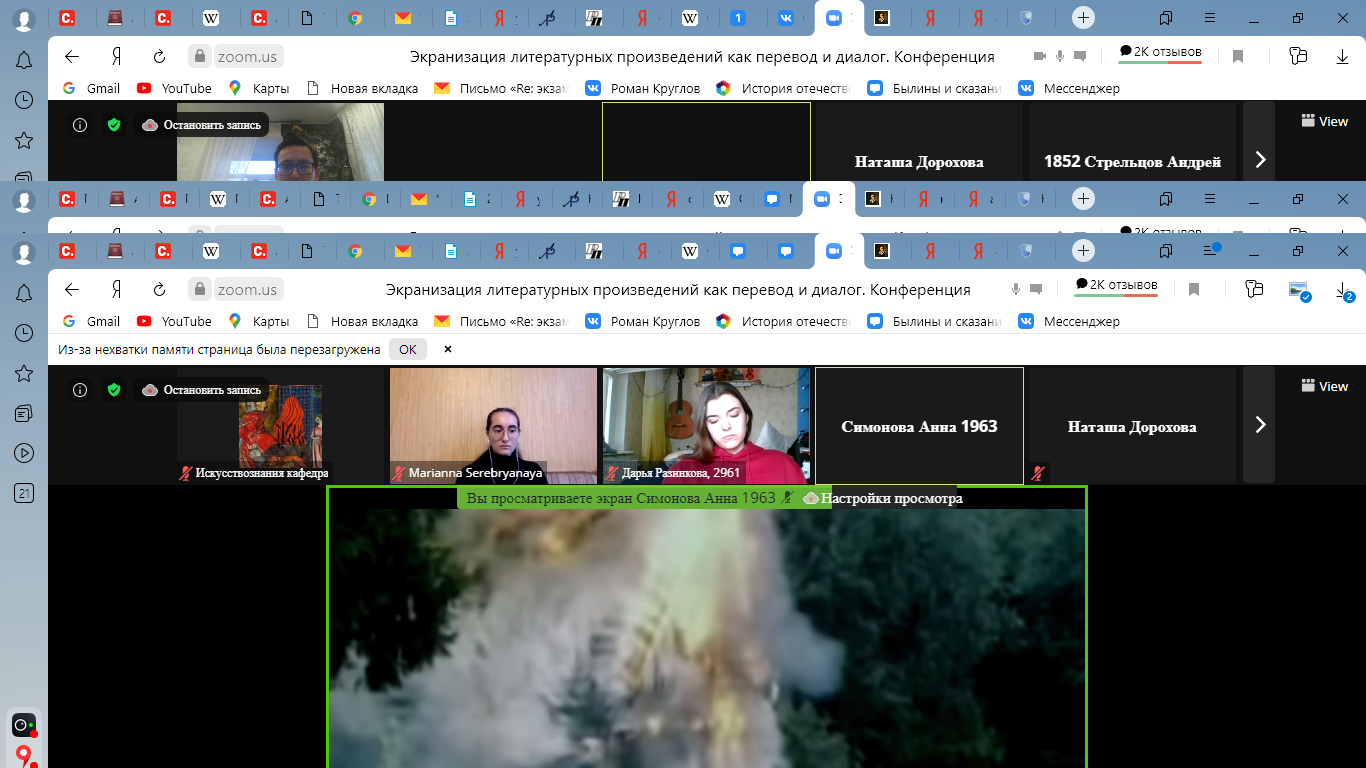Open Письмо «Re: экзам bookmark, front window

coord(501,321)
